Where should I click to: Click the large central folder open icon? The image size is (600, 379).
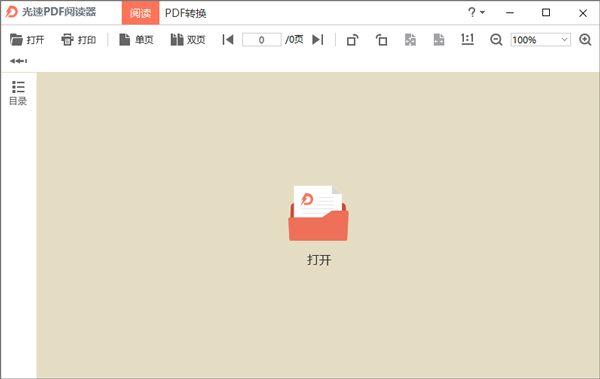(x=318, y=213)
